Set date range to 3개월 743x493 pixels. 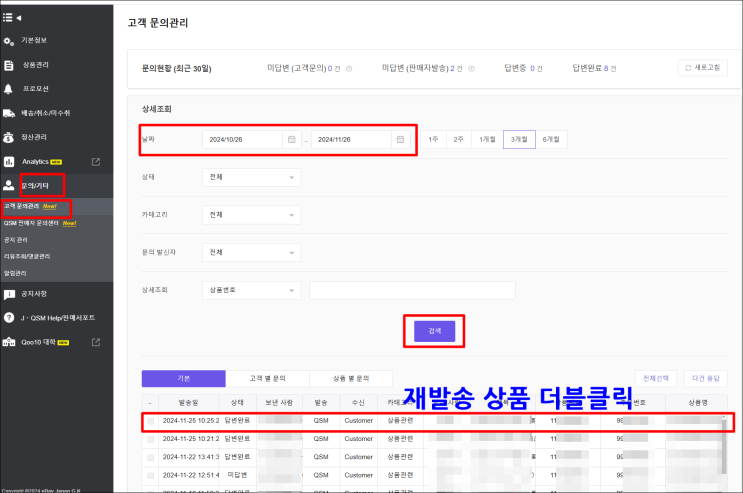pyautogui.click(x=519, y=139)
